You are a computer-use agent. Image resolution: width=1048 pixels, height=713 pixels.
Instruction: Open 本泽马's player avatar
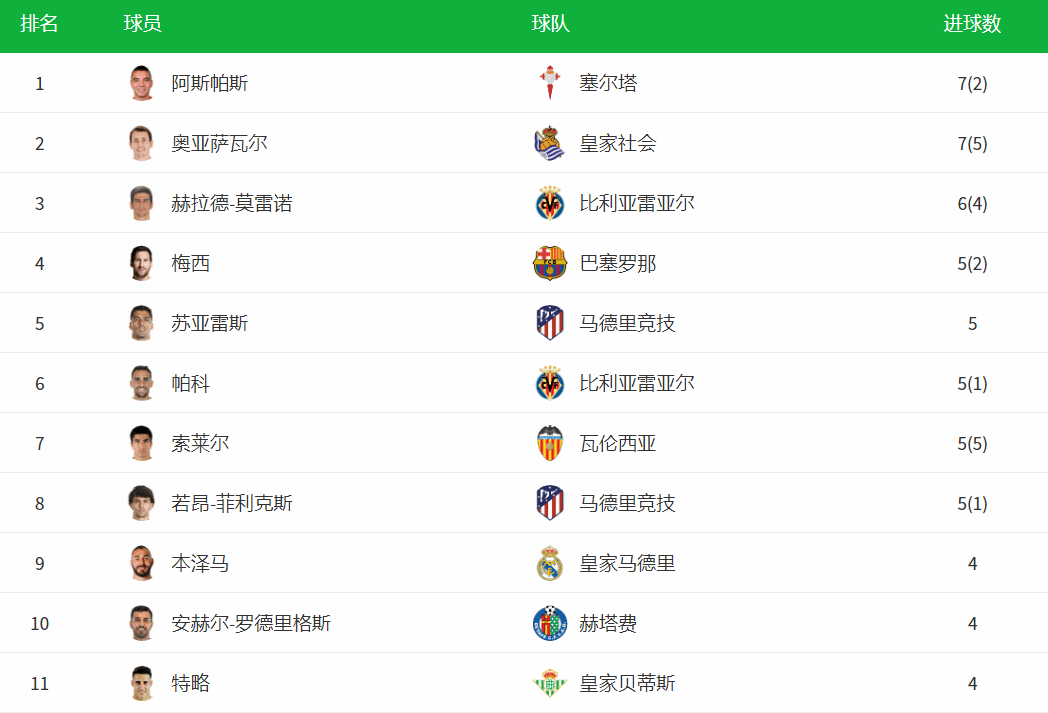[x=141, y=563]
